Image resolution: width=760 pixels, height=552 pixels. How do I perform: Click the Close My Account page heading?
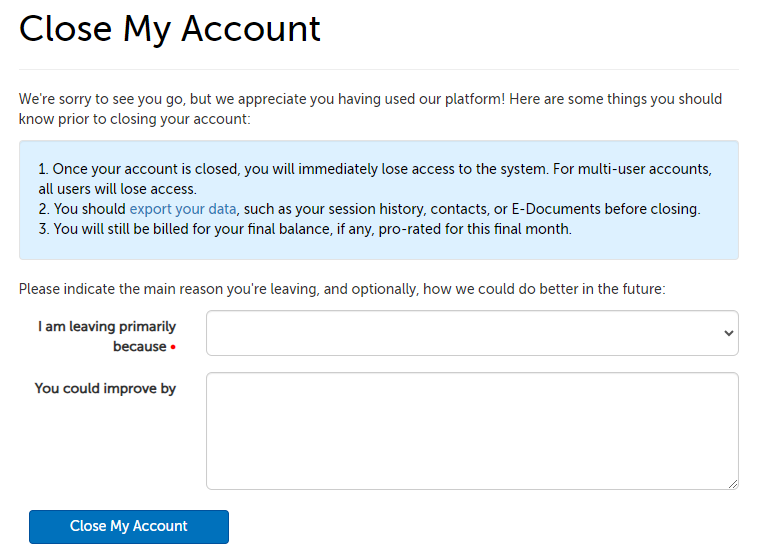click(170, 29)
